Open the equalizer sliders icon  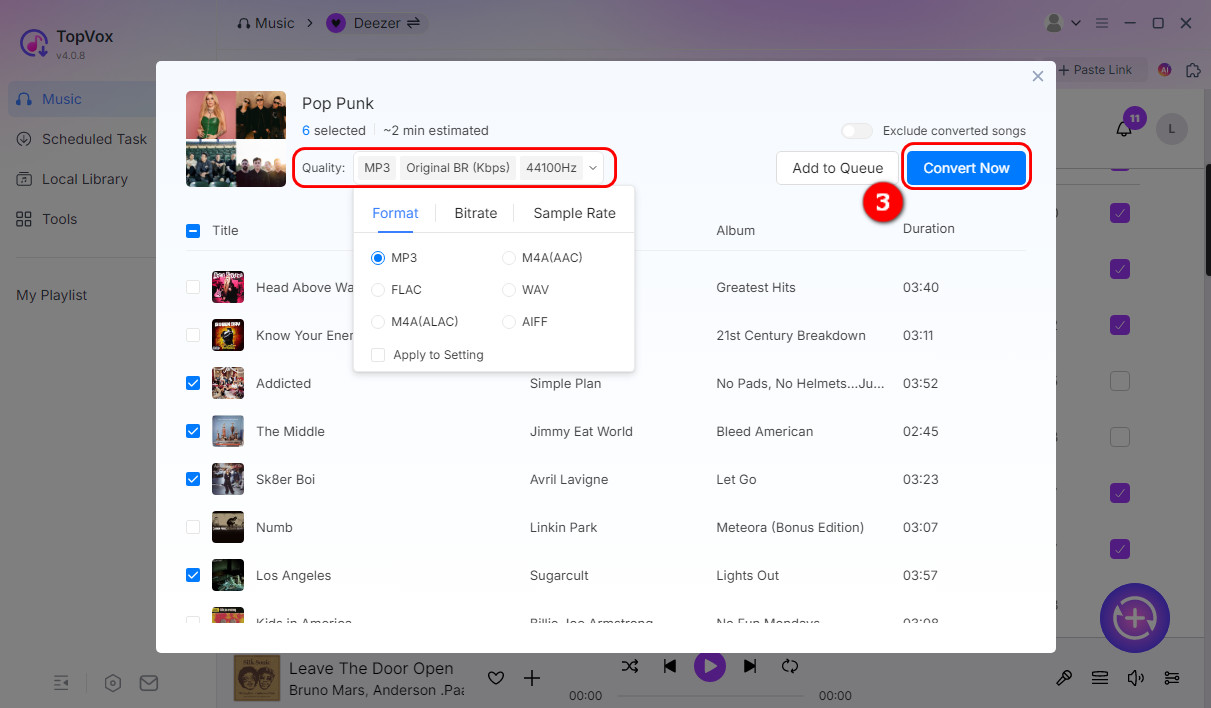coord(1172,677)
